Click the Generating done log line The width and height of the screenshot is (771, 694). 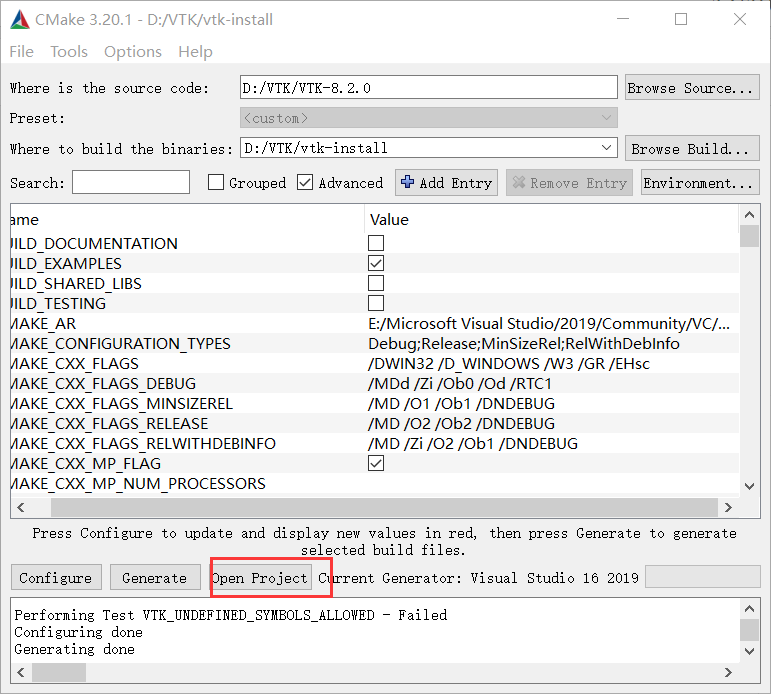74,649
